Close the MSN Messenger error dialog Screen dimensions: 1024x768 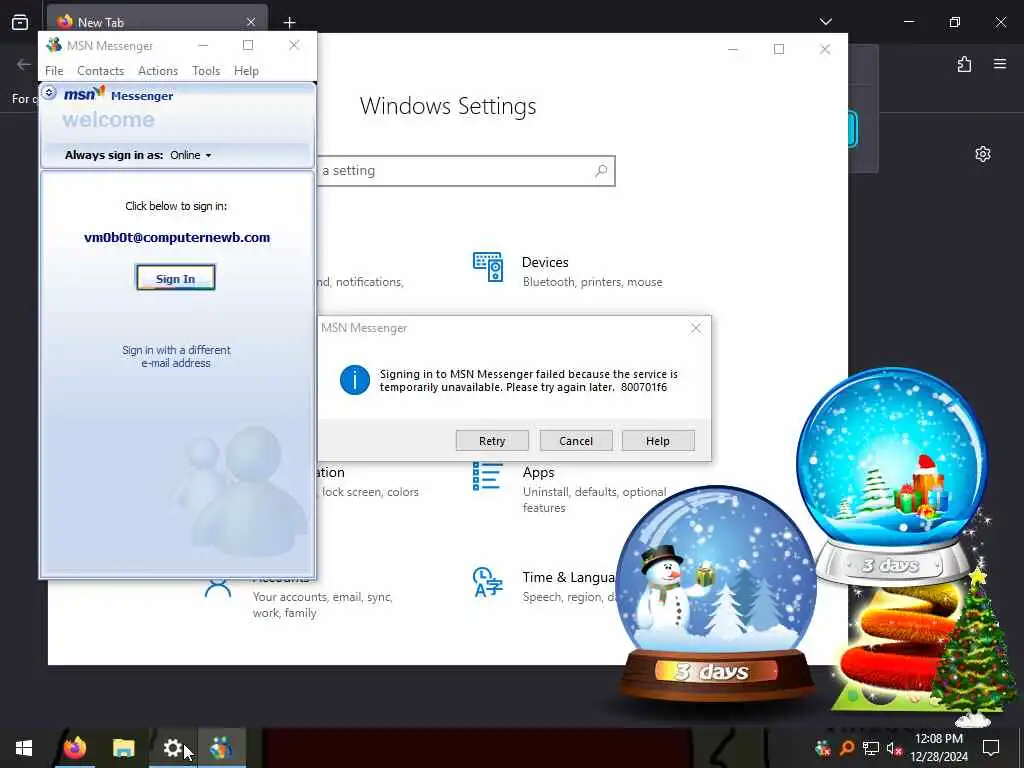point(696,328)
